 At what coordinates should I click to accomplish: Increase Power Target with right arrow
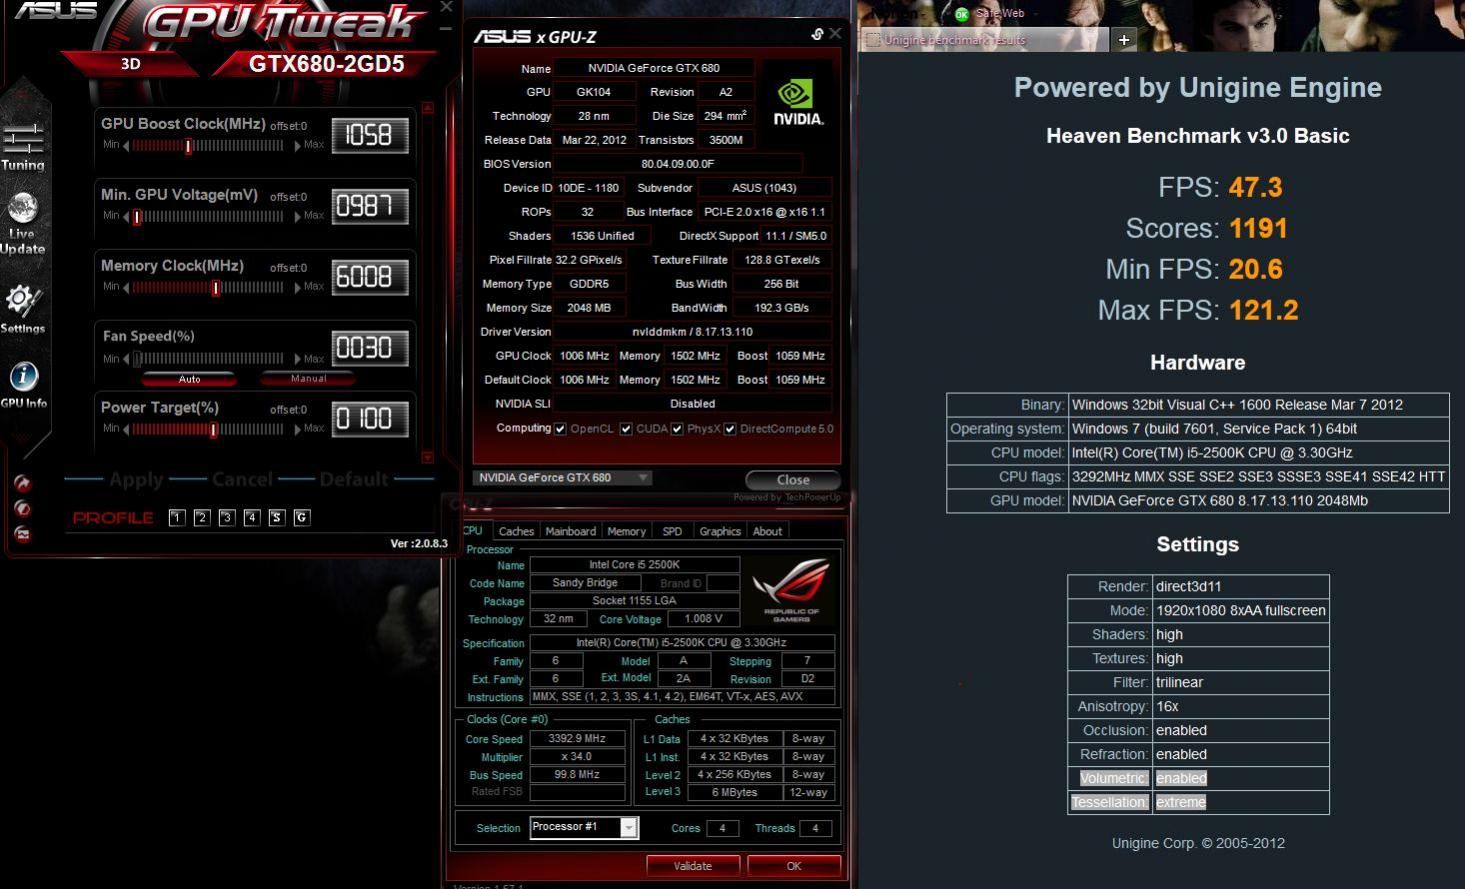tap(297, 429)
